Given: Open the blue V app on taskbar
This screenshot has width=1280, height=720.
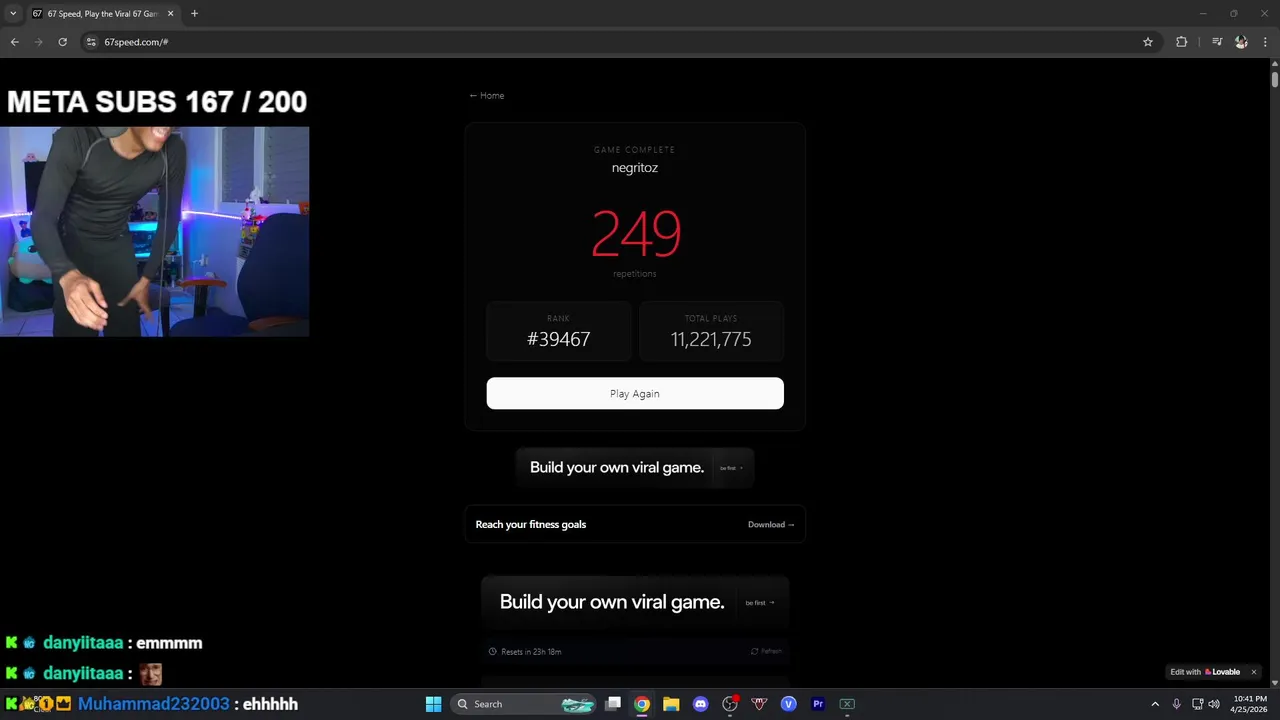Looking at the screenshot, I should (x=788, y=704).
